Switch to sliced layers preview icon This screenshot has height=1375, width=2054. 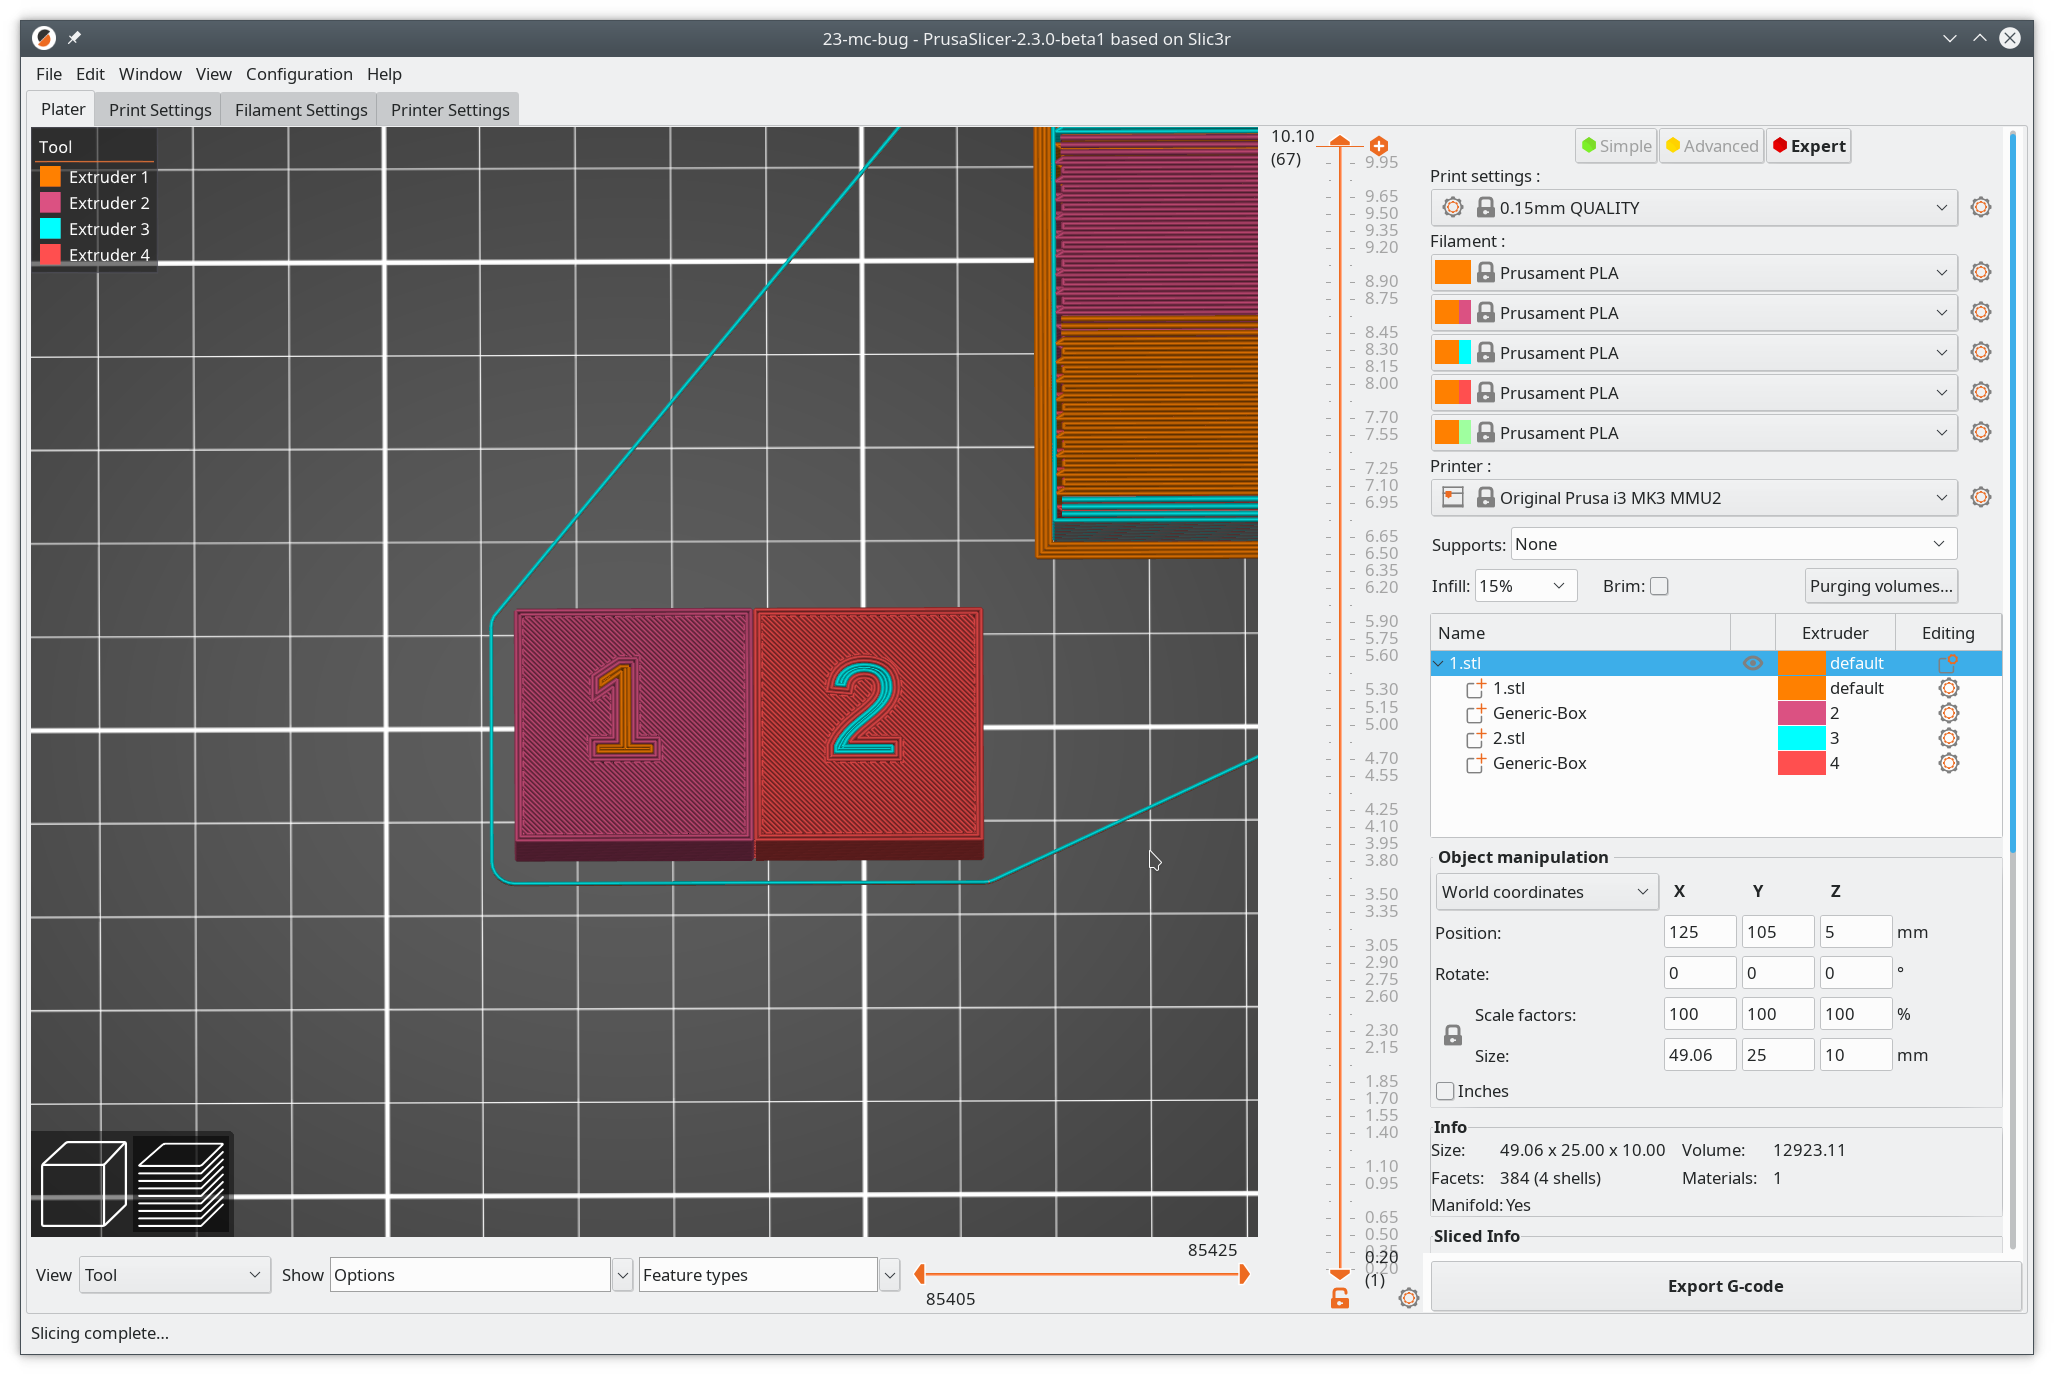[x=181, y=1183]
